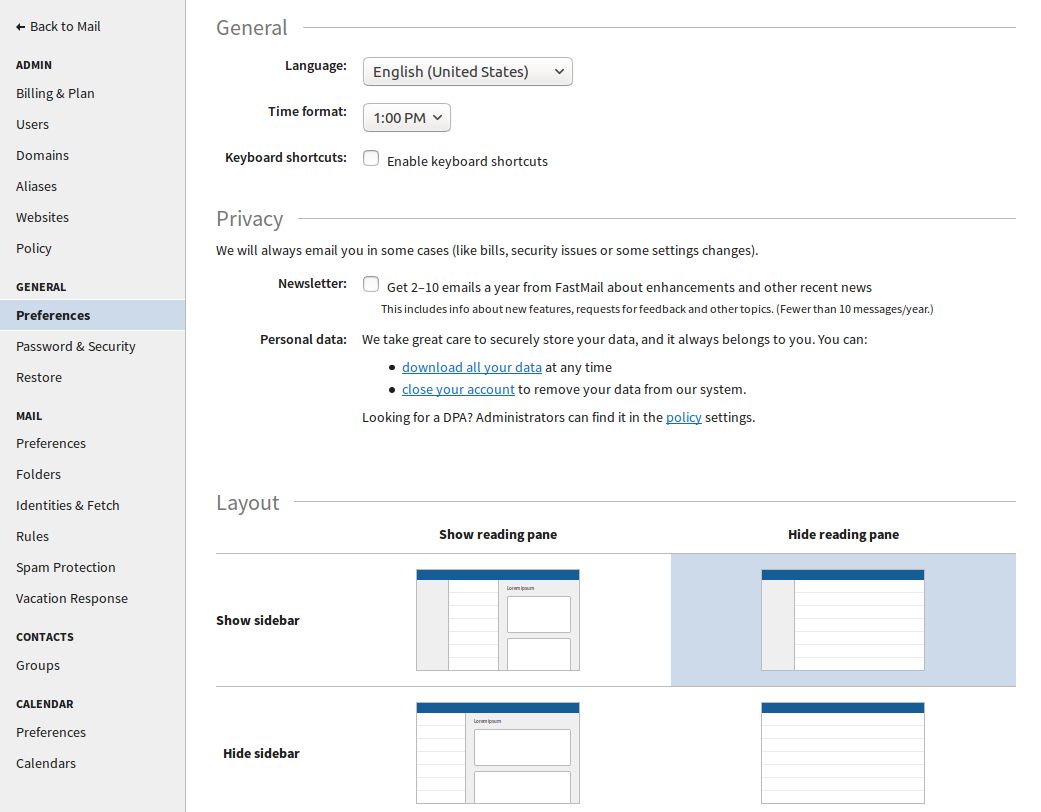Open the Language dropdown
Image resolution: width=1041 pixels, height=812 pixels.
point(467,71)
